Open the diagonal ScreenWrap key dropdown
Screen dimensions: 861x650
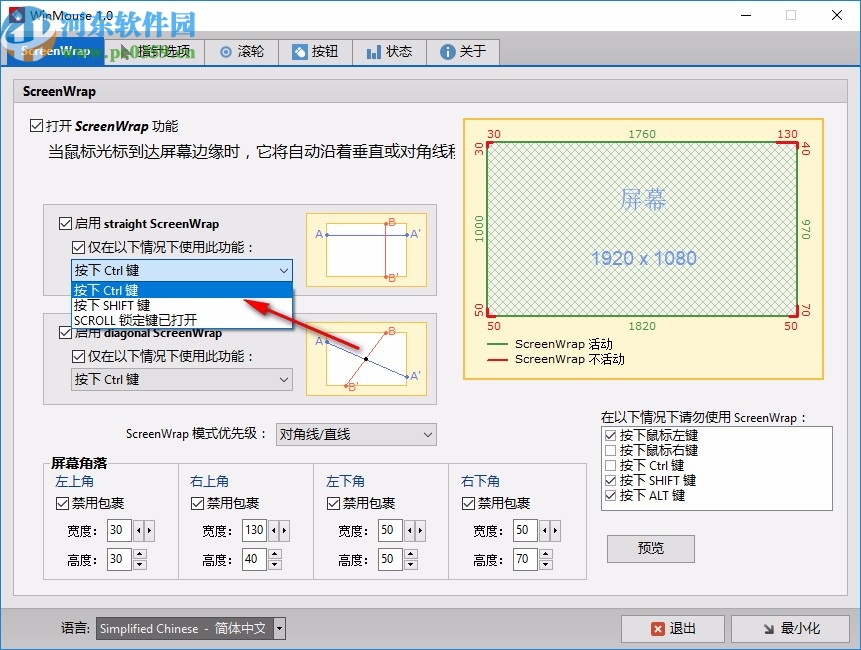tap(182, 380)
